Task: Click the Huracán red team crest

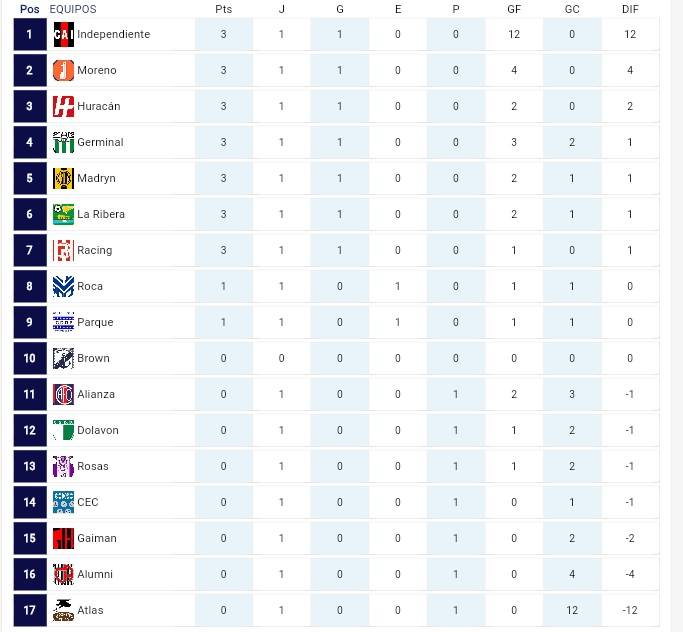Action: (x=63, y=106)
